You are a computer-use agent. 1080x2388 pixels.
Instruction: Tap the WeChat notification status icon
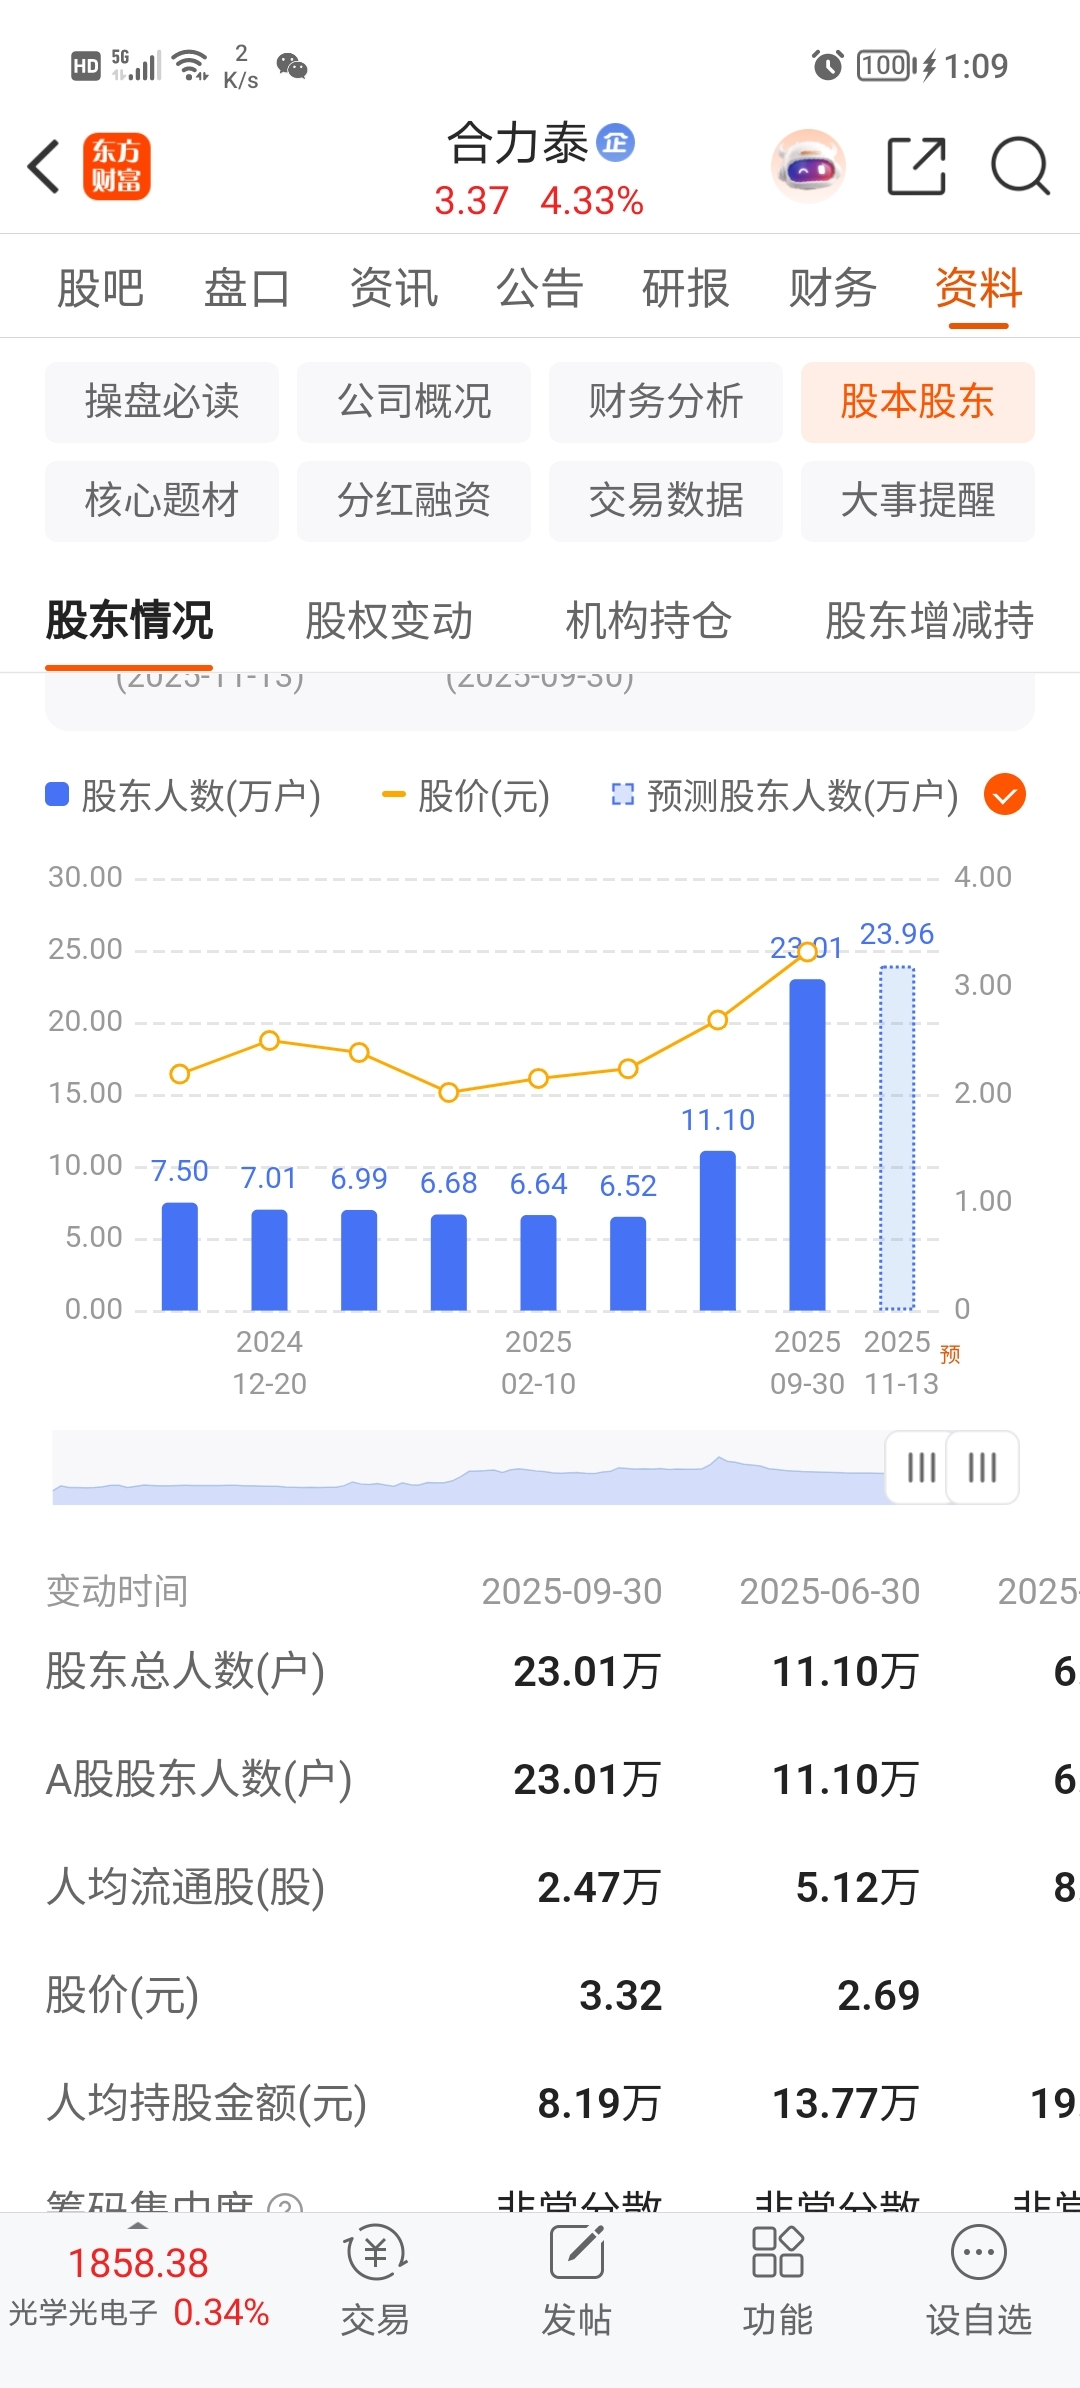click(292, 66)
